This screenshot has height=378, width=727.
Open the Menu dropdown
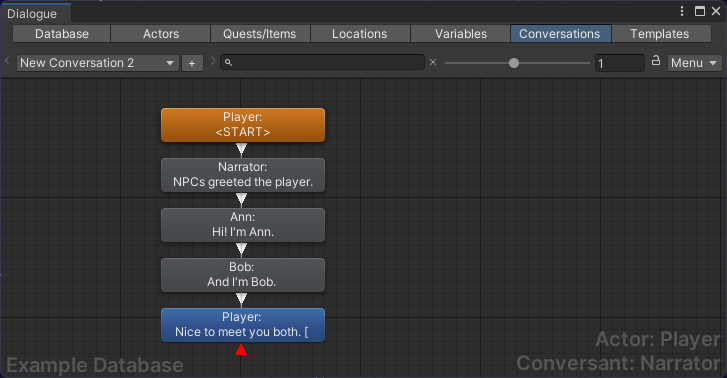click(x=694, y=63)
